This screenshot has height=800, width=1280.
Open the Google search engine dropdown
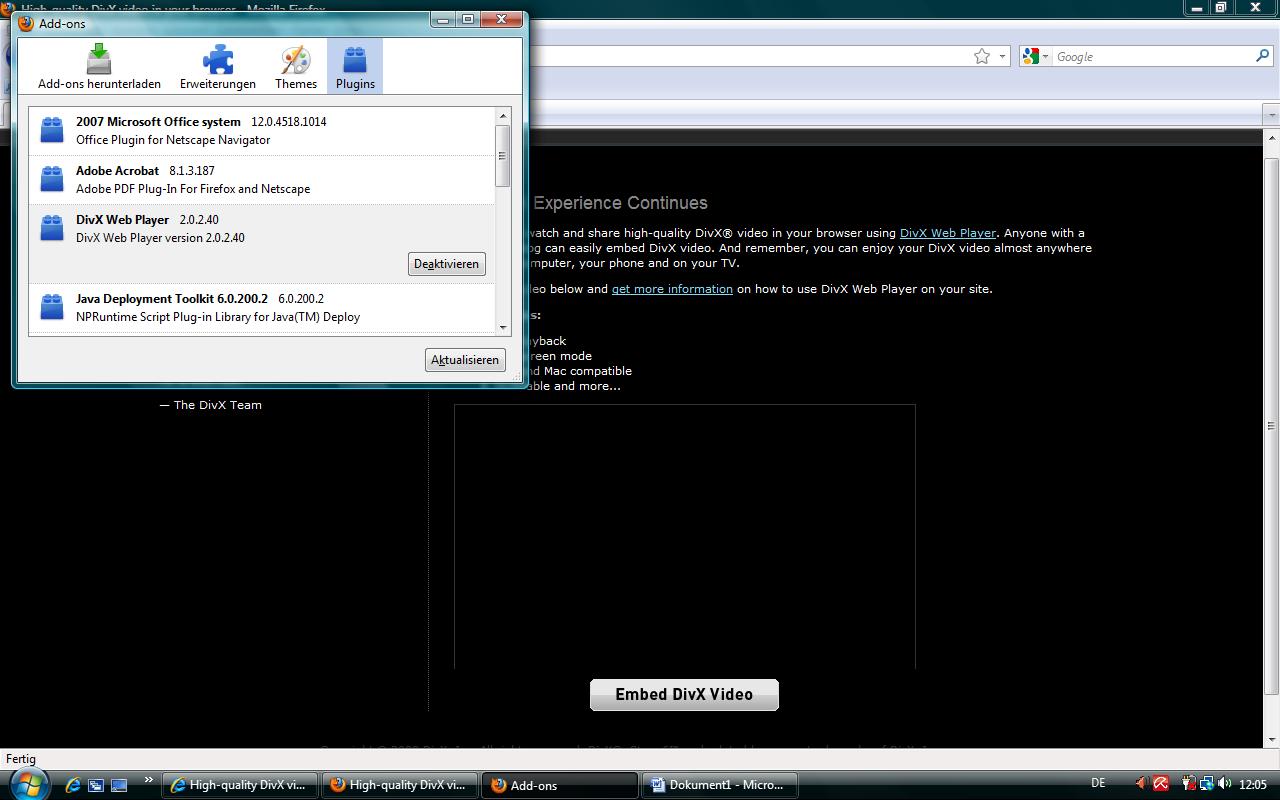[1036, 57]
